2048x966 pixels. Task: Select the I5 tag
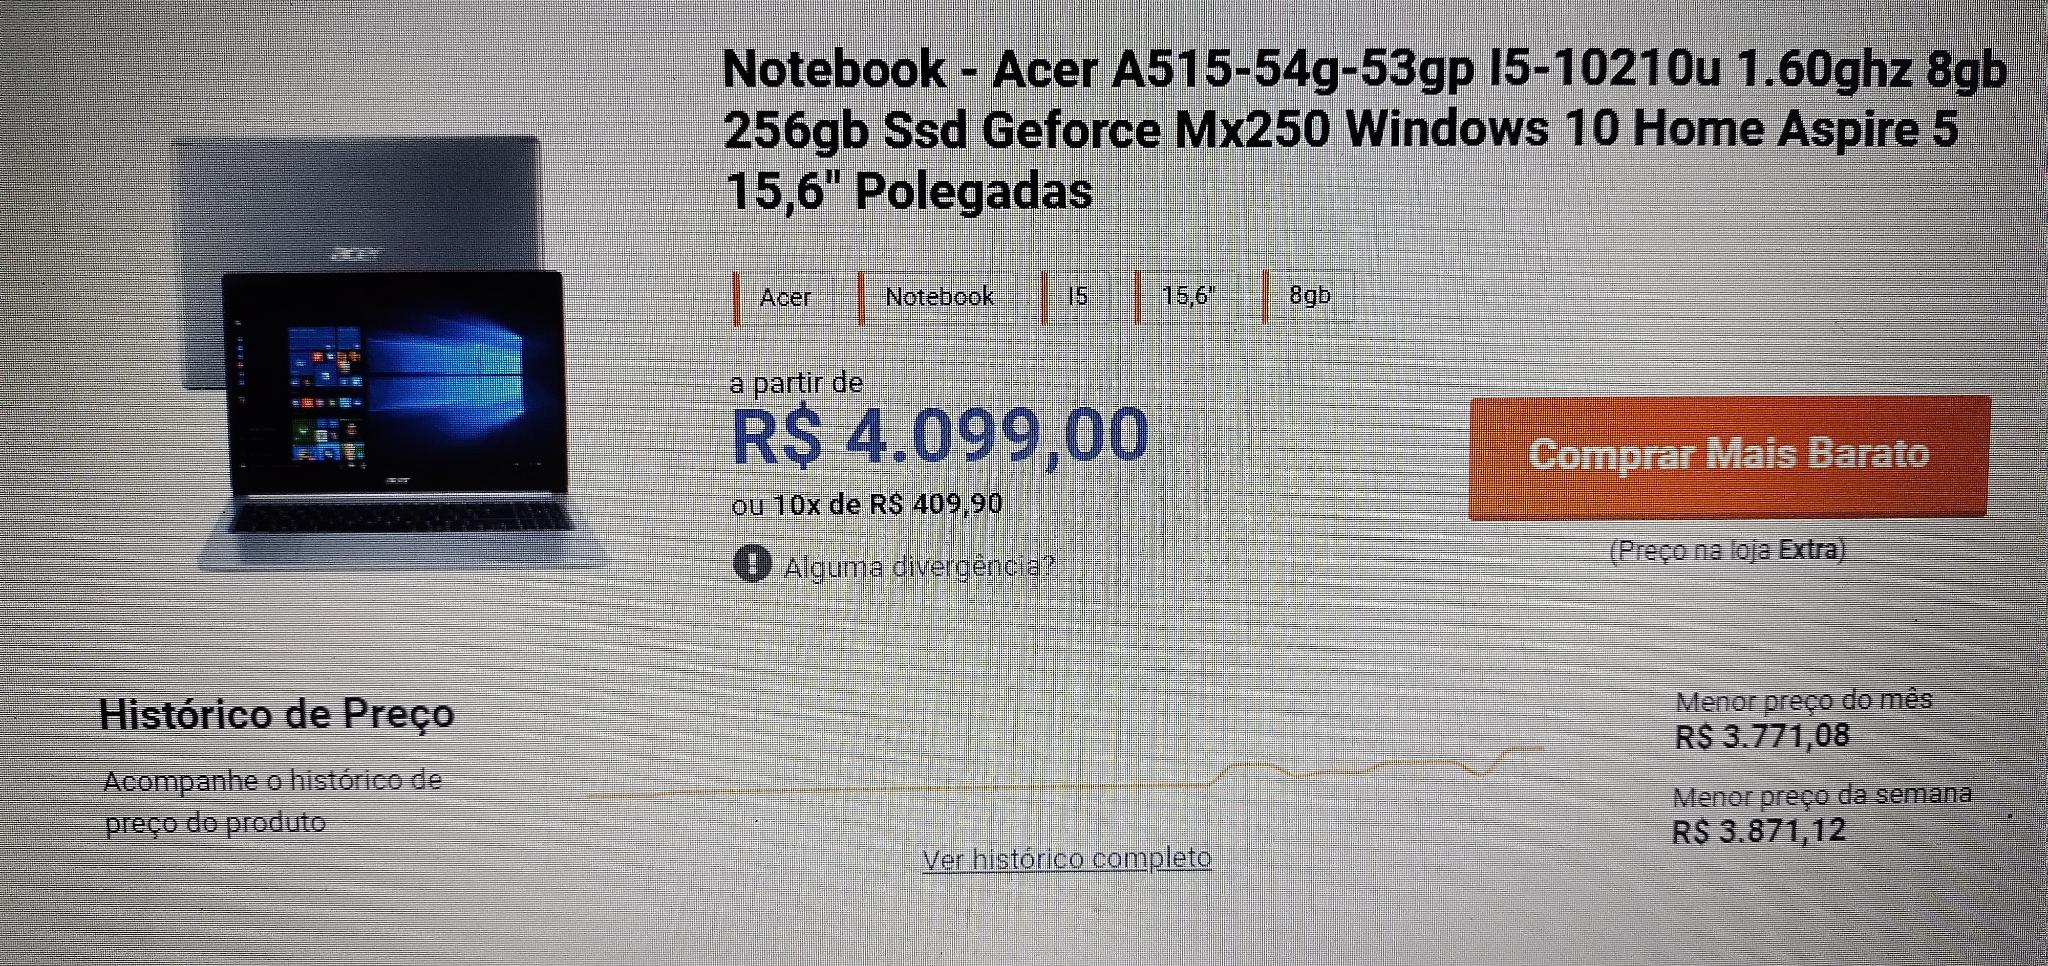pyautogui.click(x=1075, y=297)
